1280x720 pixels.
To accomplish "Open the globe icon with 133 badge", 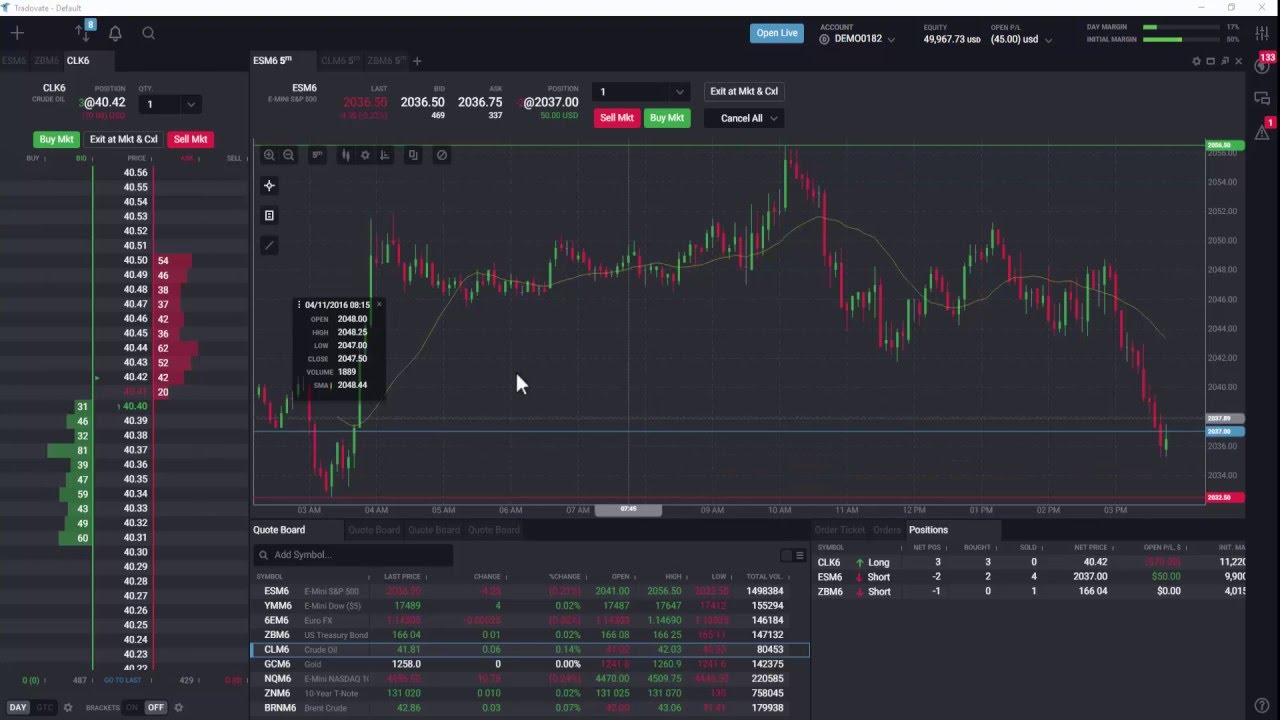I will [1262, 64].
